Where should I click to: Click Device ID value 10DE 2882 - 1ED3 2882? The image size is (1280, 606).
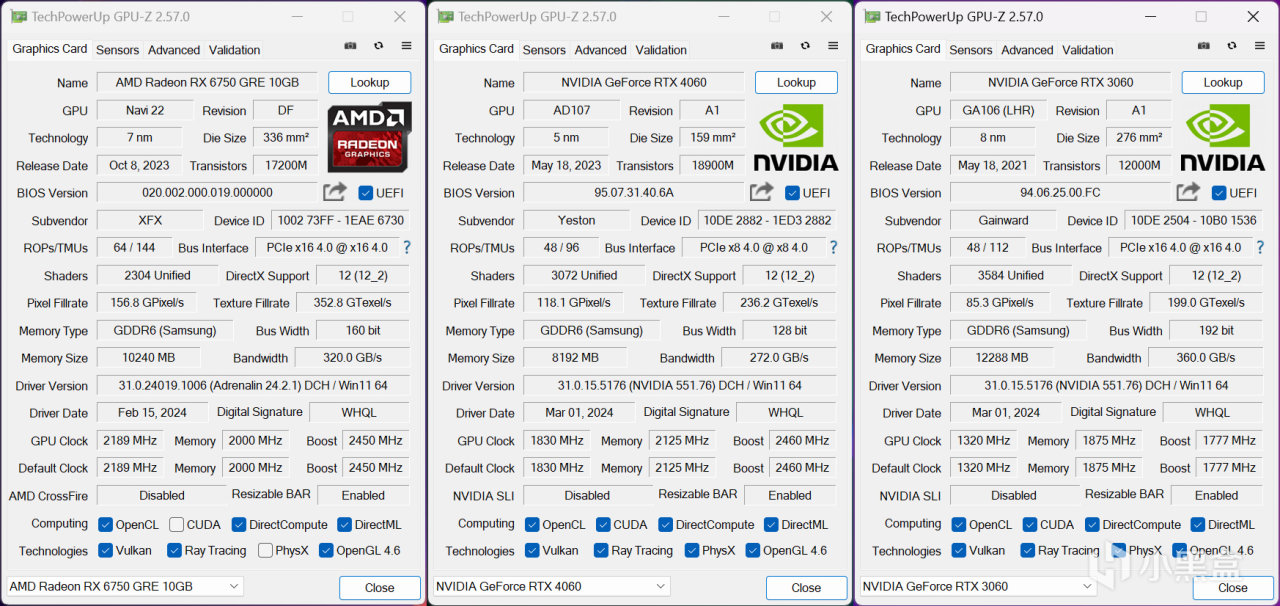(767, 220)
